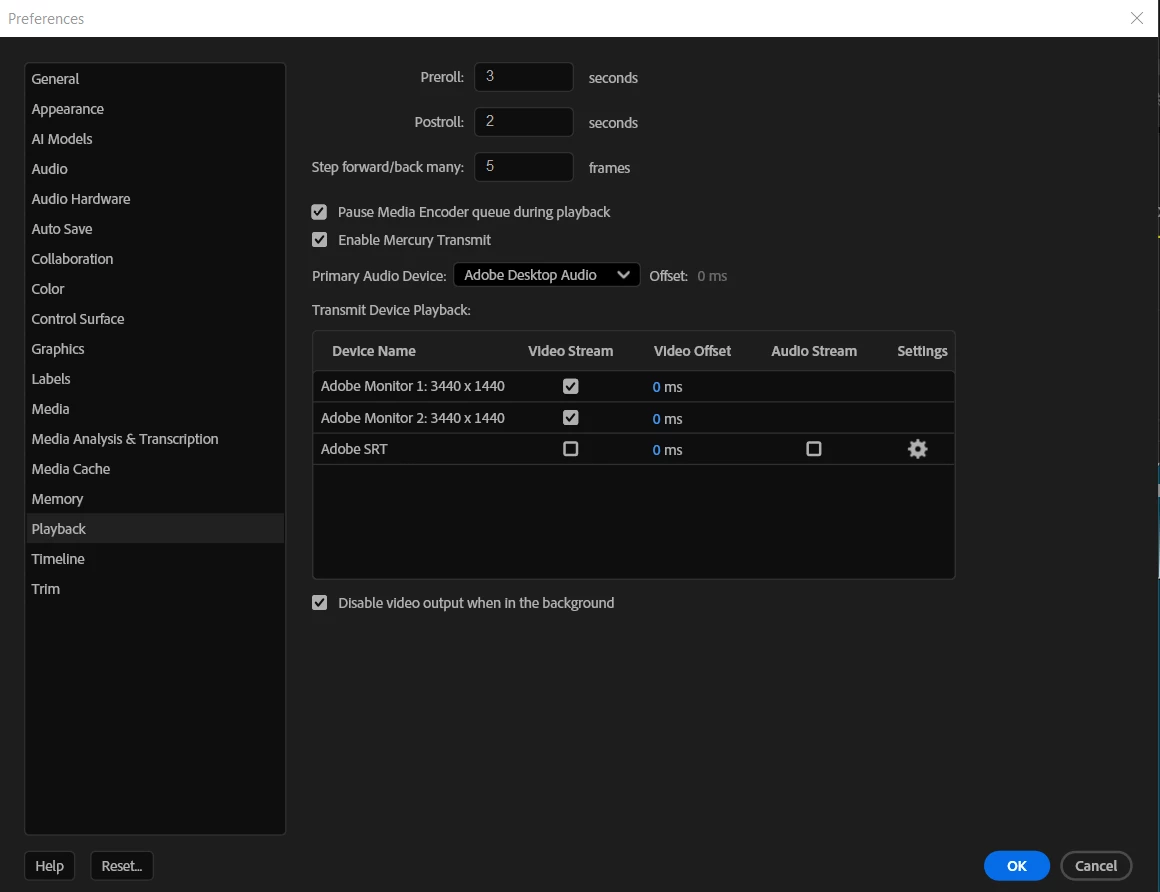Click the Video Offset column header
Viewport: 1160px width, 892px height.
pos(692,351)
